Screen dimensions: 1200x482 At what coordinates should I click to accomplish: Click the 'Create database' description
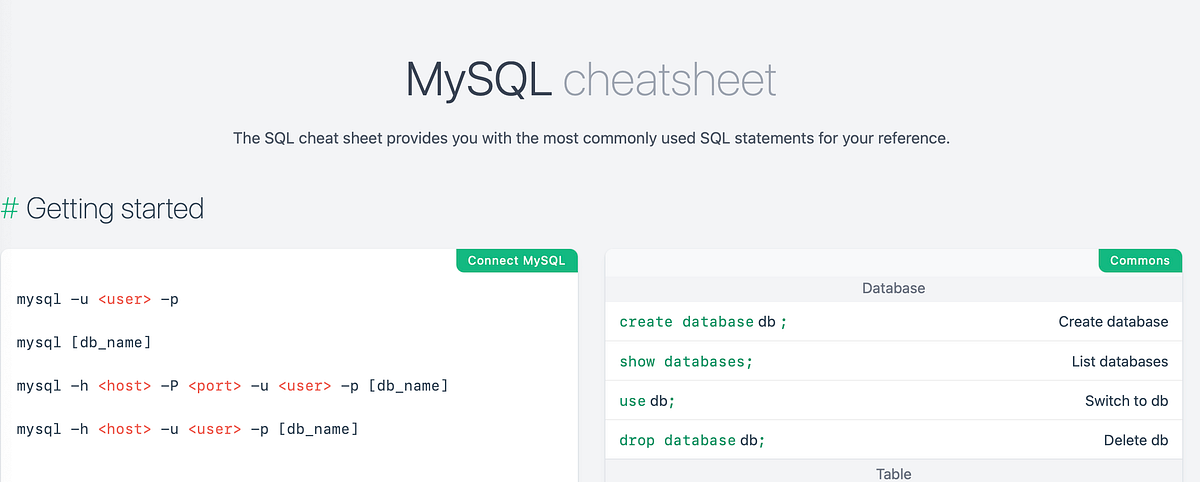point(1113,322)
